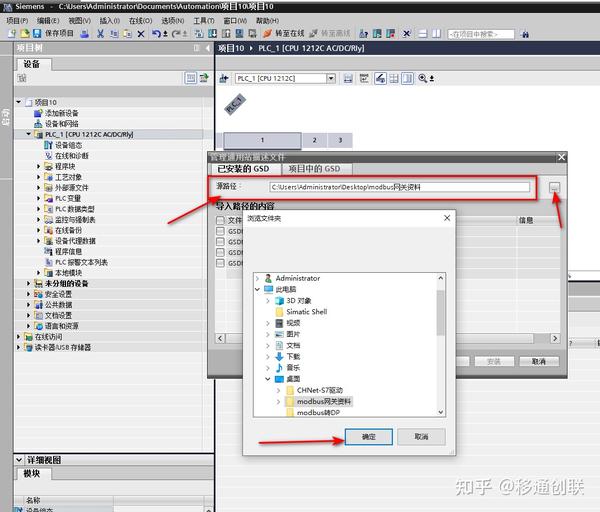Image resolution: width=600 pixels, height=512 pixels.
Task: Click the new project toolbar icon
Action: click(x=12, y=34)
